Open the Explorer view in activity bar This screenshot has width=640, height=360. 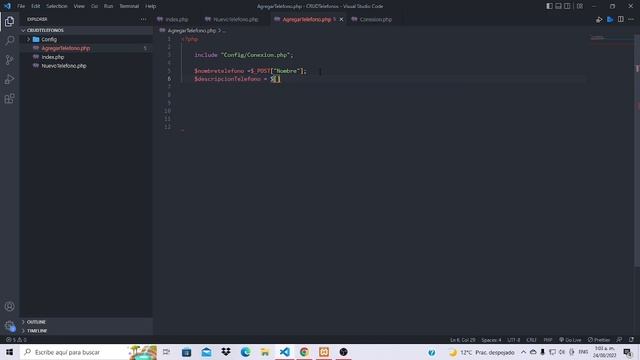(x=9, y=21)
